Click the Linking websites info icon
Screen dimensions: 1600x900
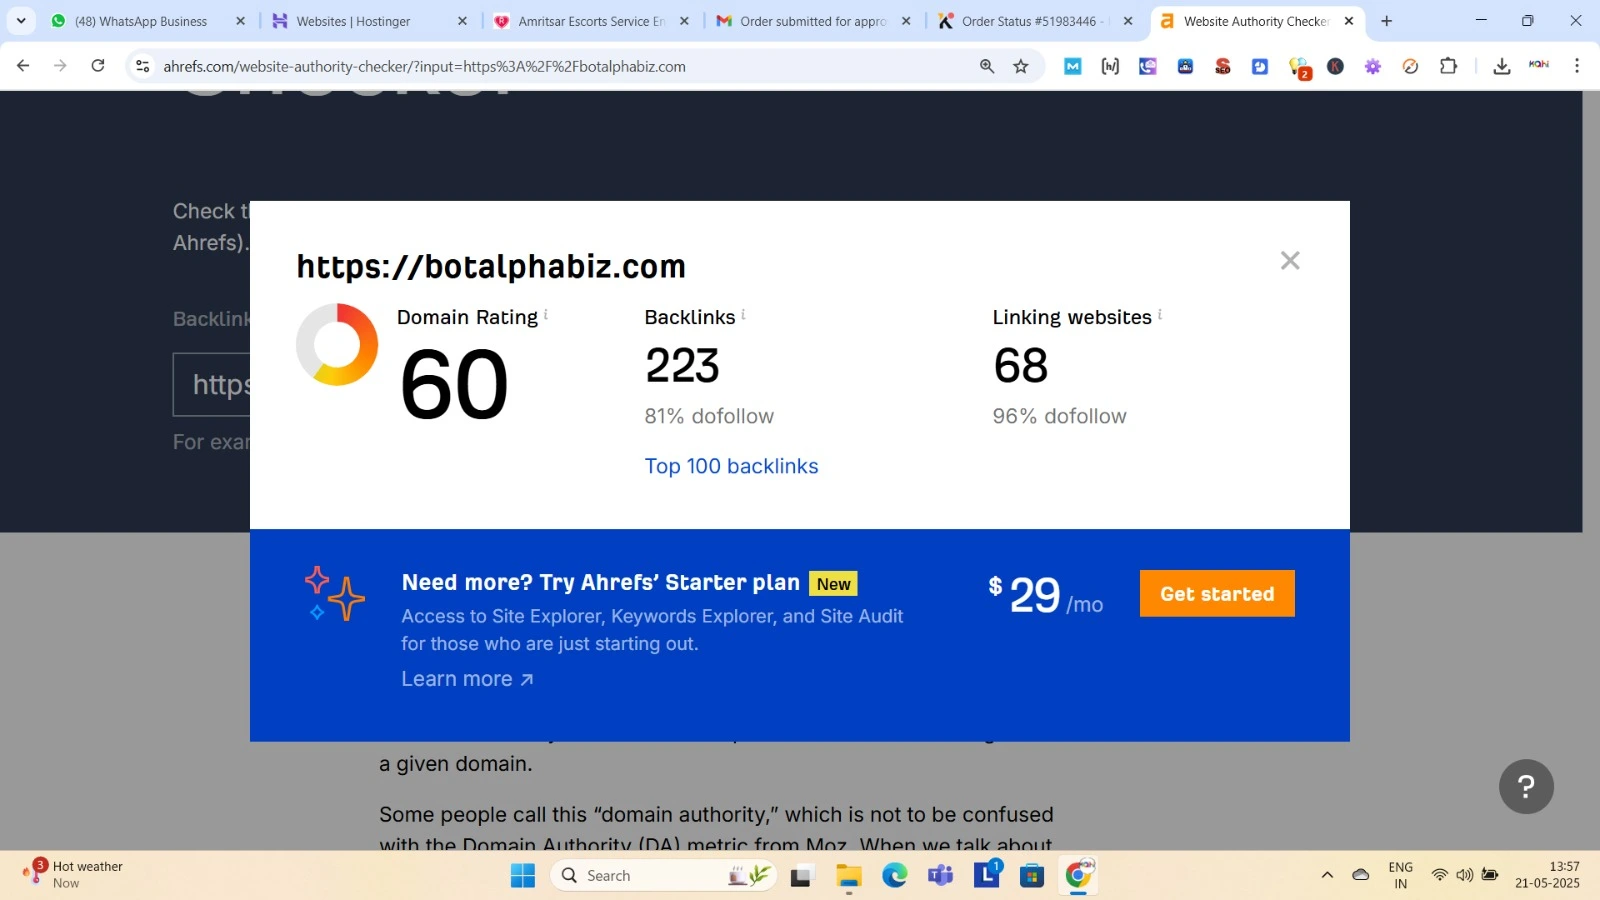point(1160,315)
